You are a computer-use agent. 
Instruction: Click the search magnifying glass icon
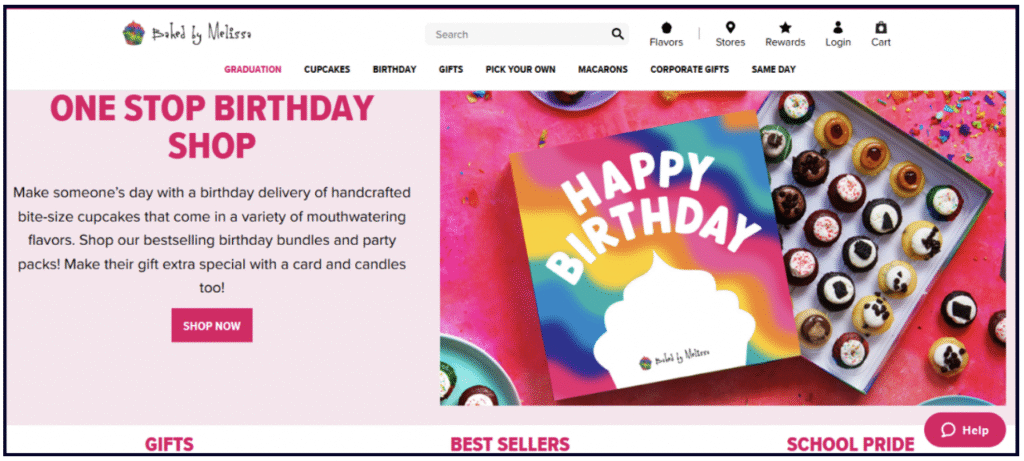tap(617, 34)
